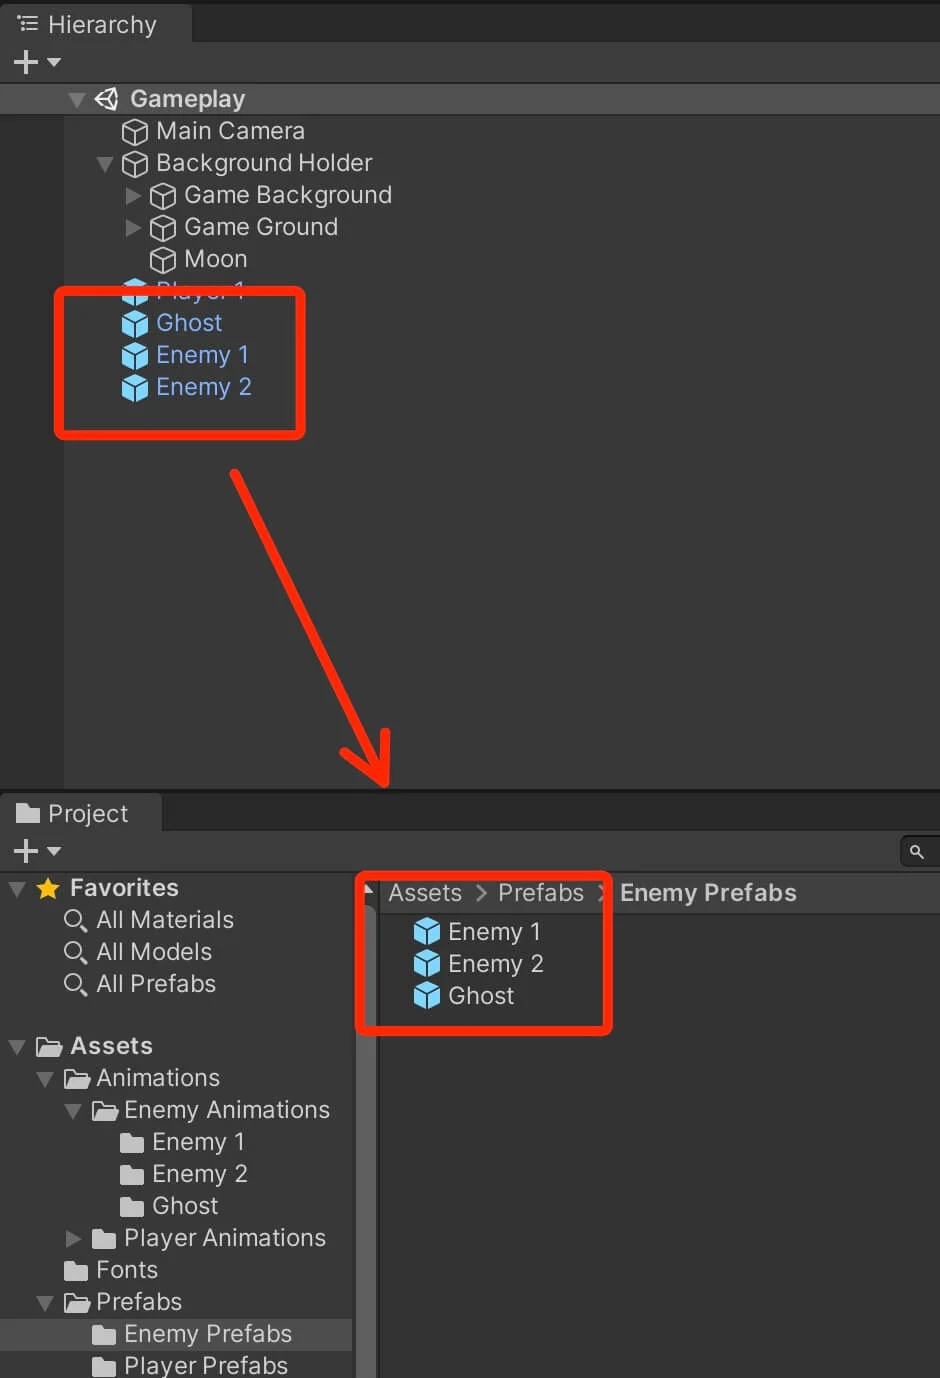Select the Enemy 1 prefab cube in Hierarchy
Screen dimensions: 940x1378
(x=134, y=356)
